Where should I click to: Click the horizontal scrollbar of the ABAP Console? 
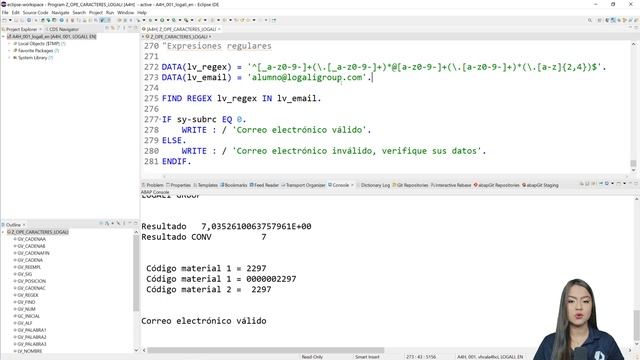tap(265, 350)
